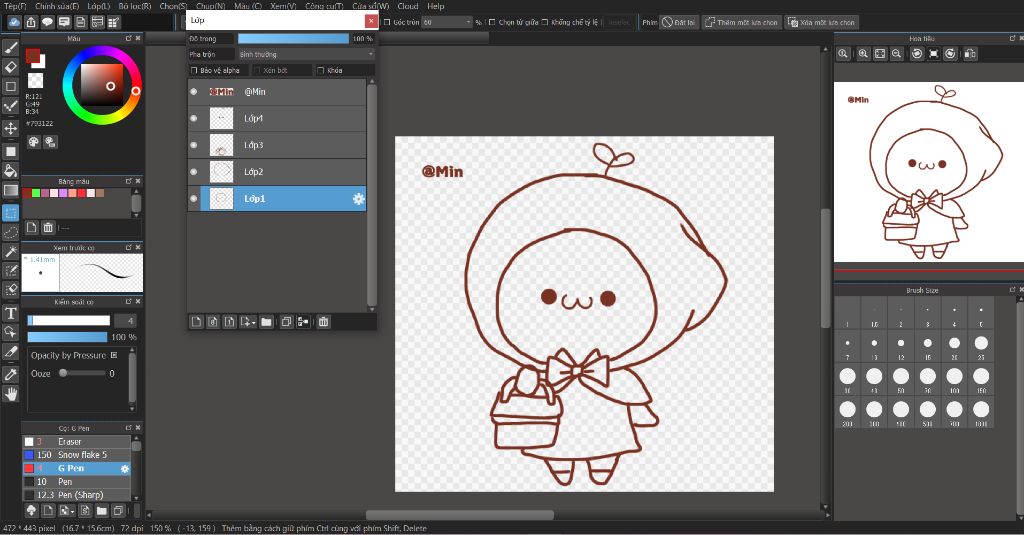
Task: Download cloud brush in brush panel
Action: [x=31, y=510]
